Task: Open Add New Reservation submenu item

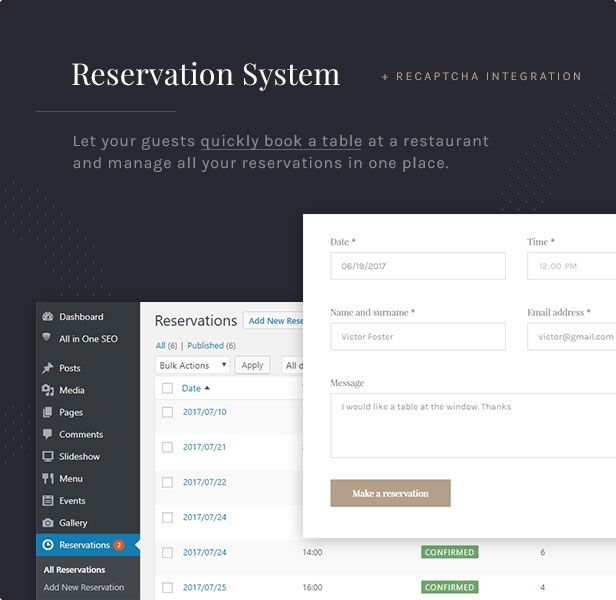Action: pyautogui.click(x=84, y=587)
